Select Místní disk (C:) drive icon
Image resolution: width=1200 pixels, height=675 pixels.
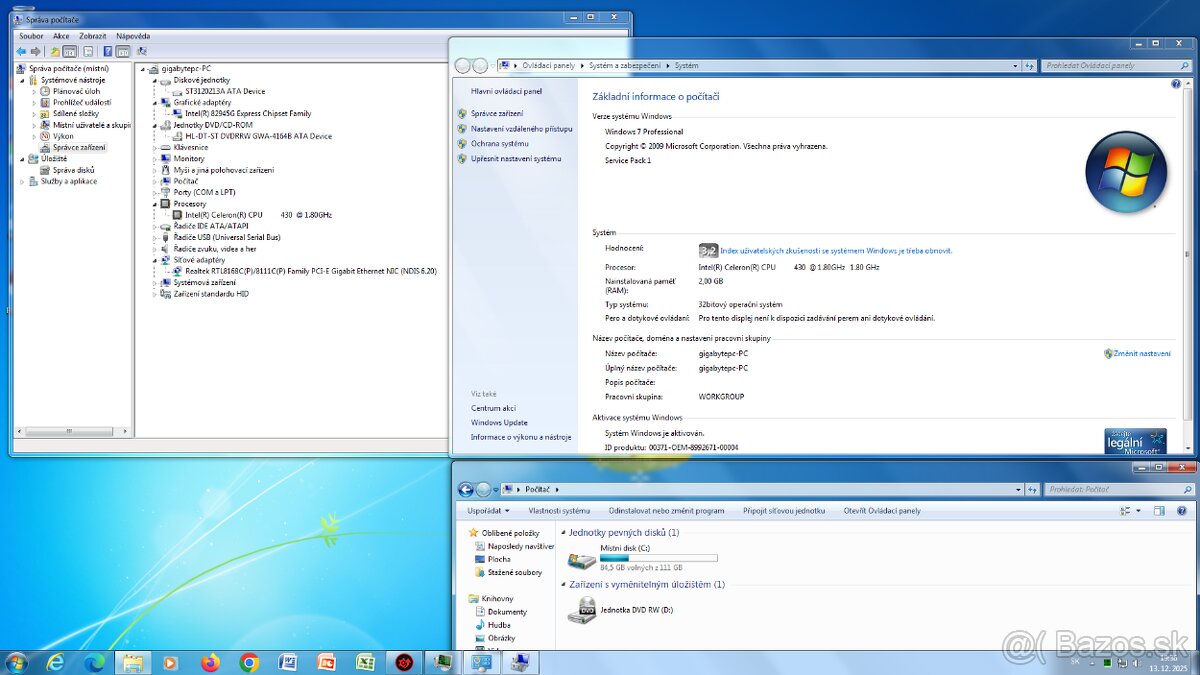tap(581, 561)
